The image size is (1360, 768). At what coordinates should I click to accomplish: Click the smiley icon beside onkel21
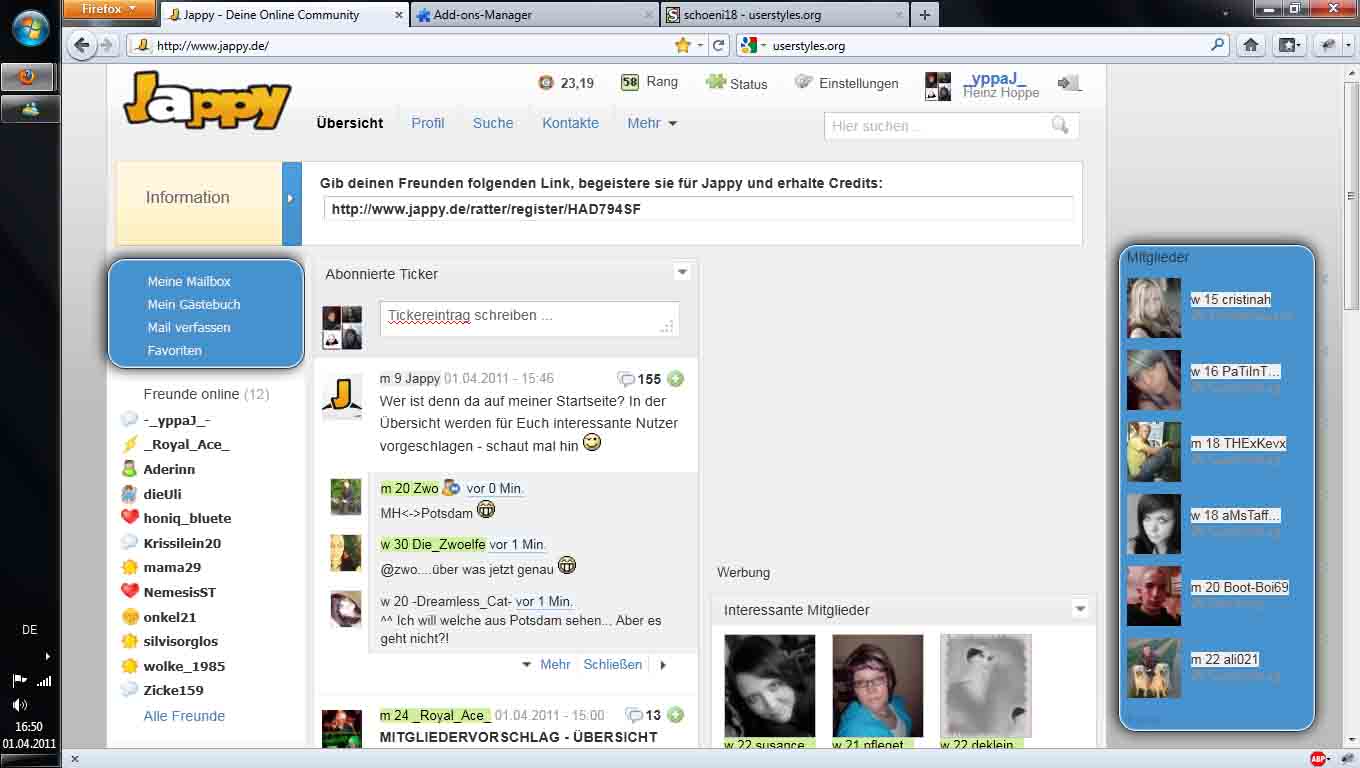point(129,617)
